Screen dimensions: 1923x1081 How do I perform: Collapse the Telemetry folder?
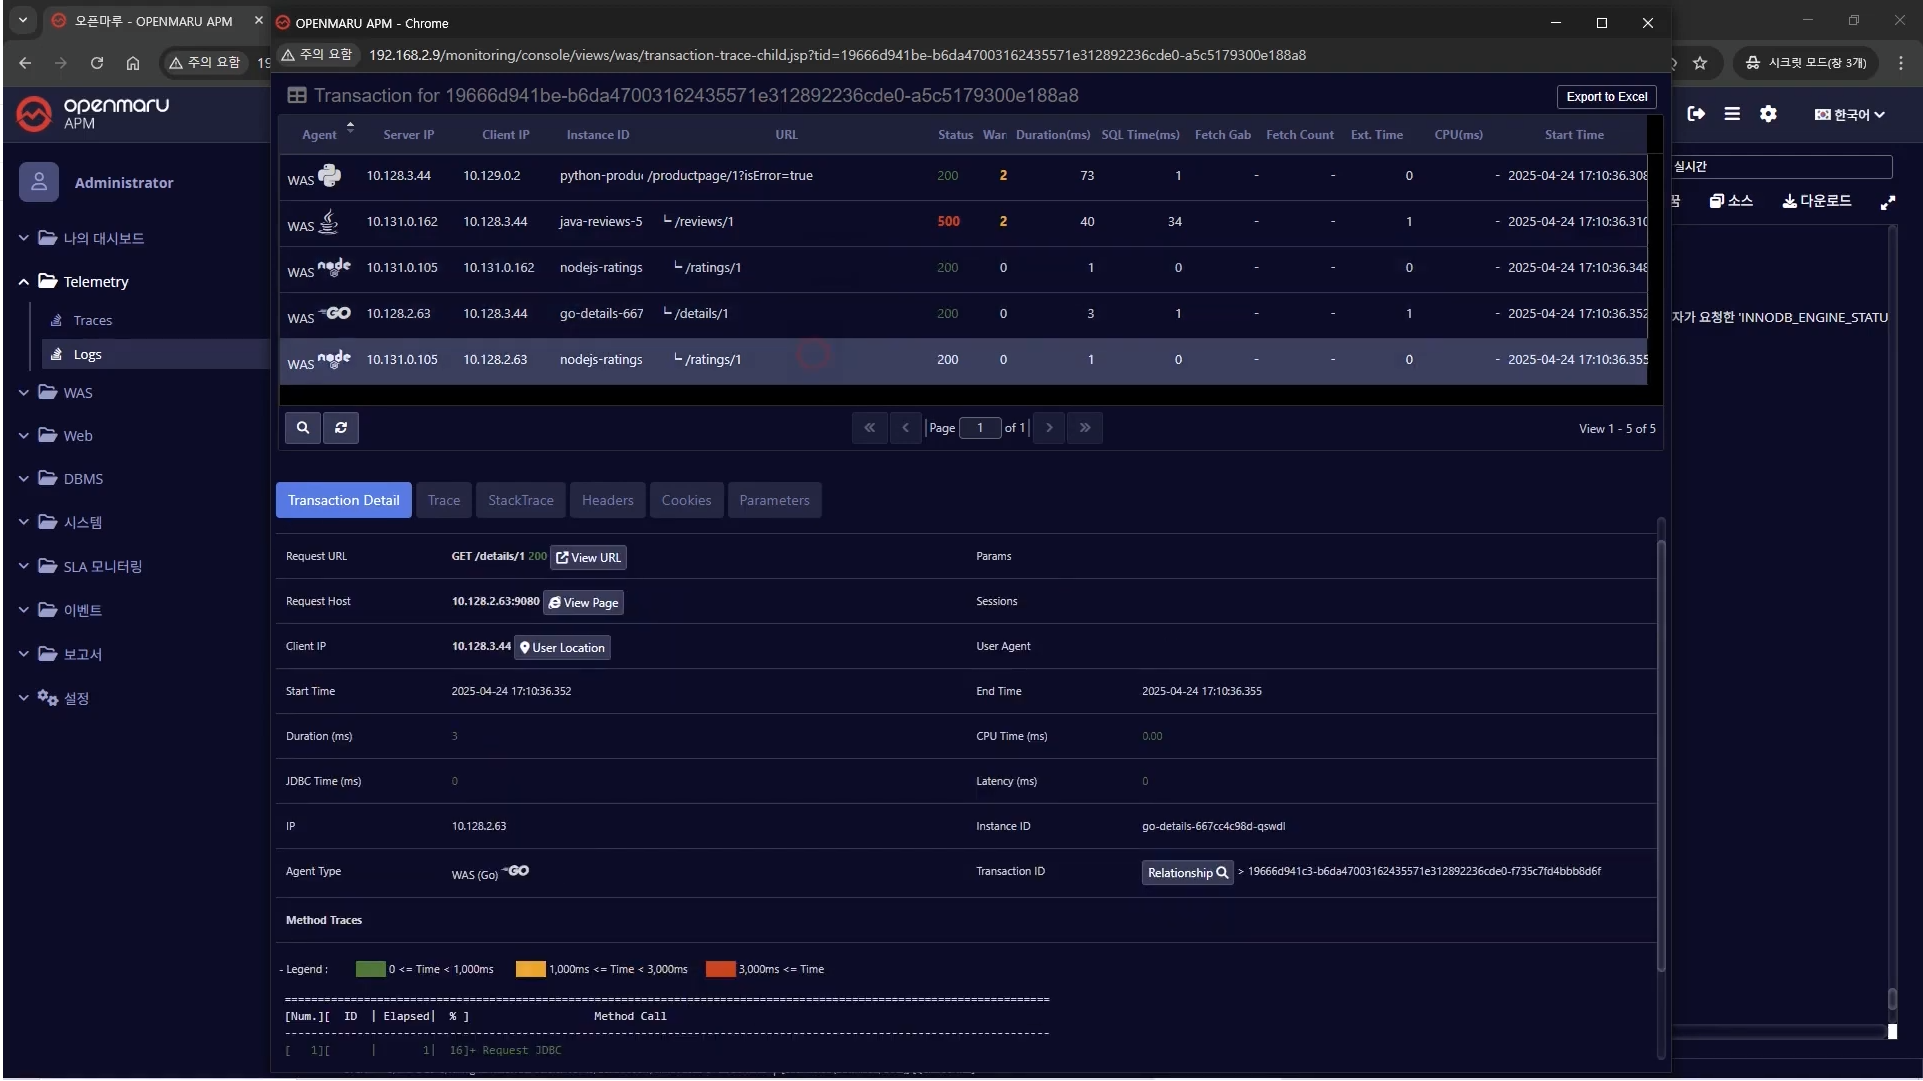pos(95,282)
